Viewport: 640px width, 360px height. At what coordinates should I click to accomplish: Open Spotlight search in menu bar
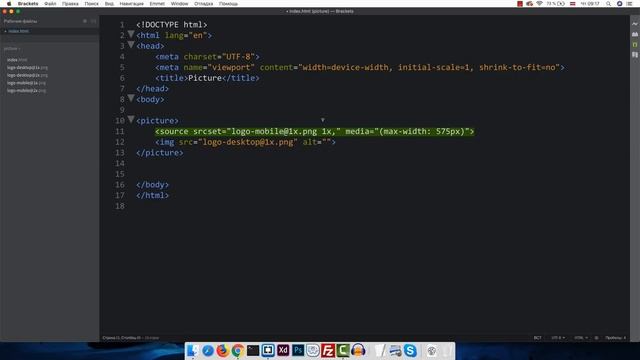pos(608,4)
